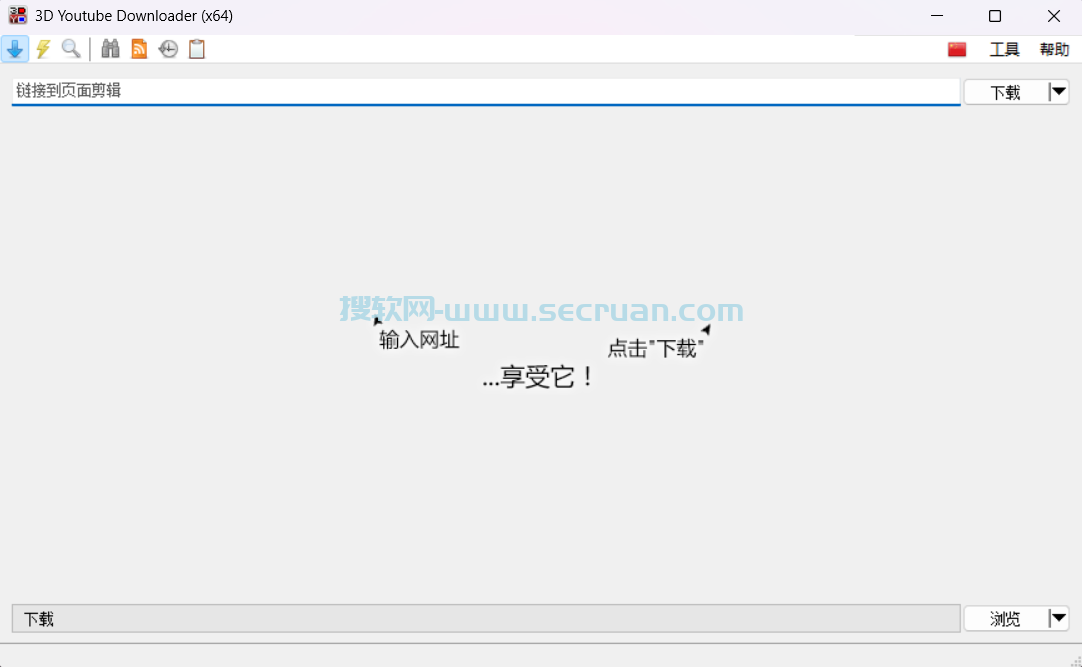Open the magnifying glass search icon
Viewport: 1082px width, 667px height.
point(71,49)
